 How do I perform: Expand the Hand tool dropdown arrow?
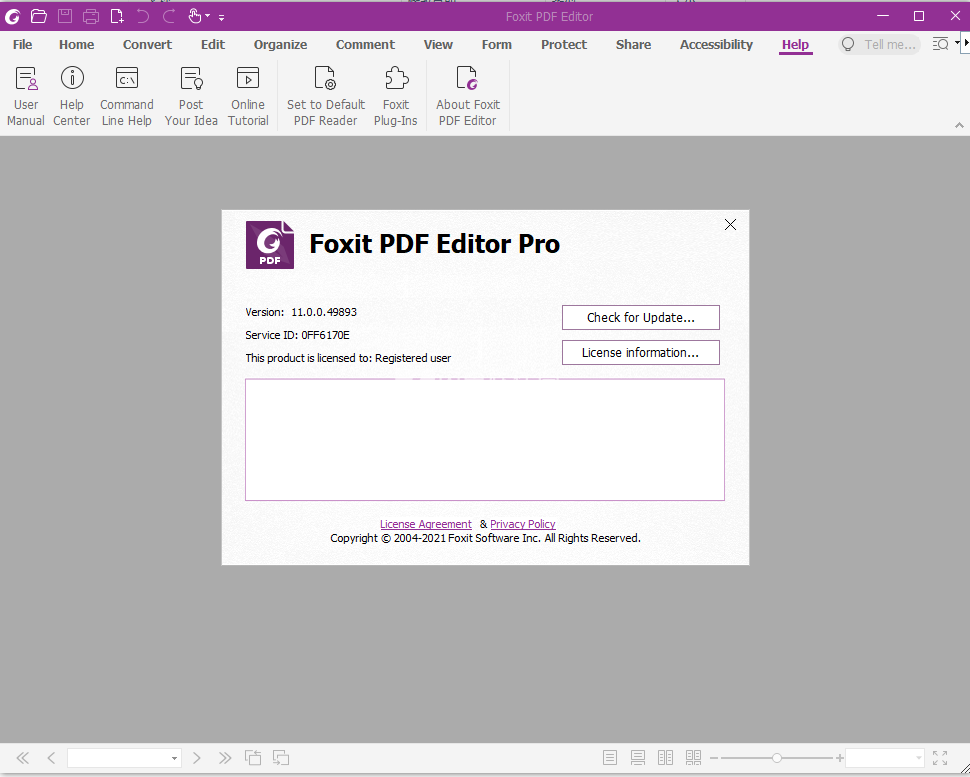point(207,17)
